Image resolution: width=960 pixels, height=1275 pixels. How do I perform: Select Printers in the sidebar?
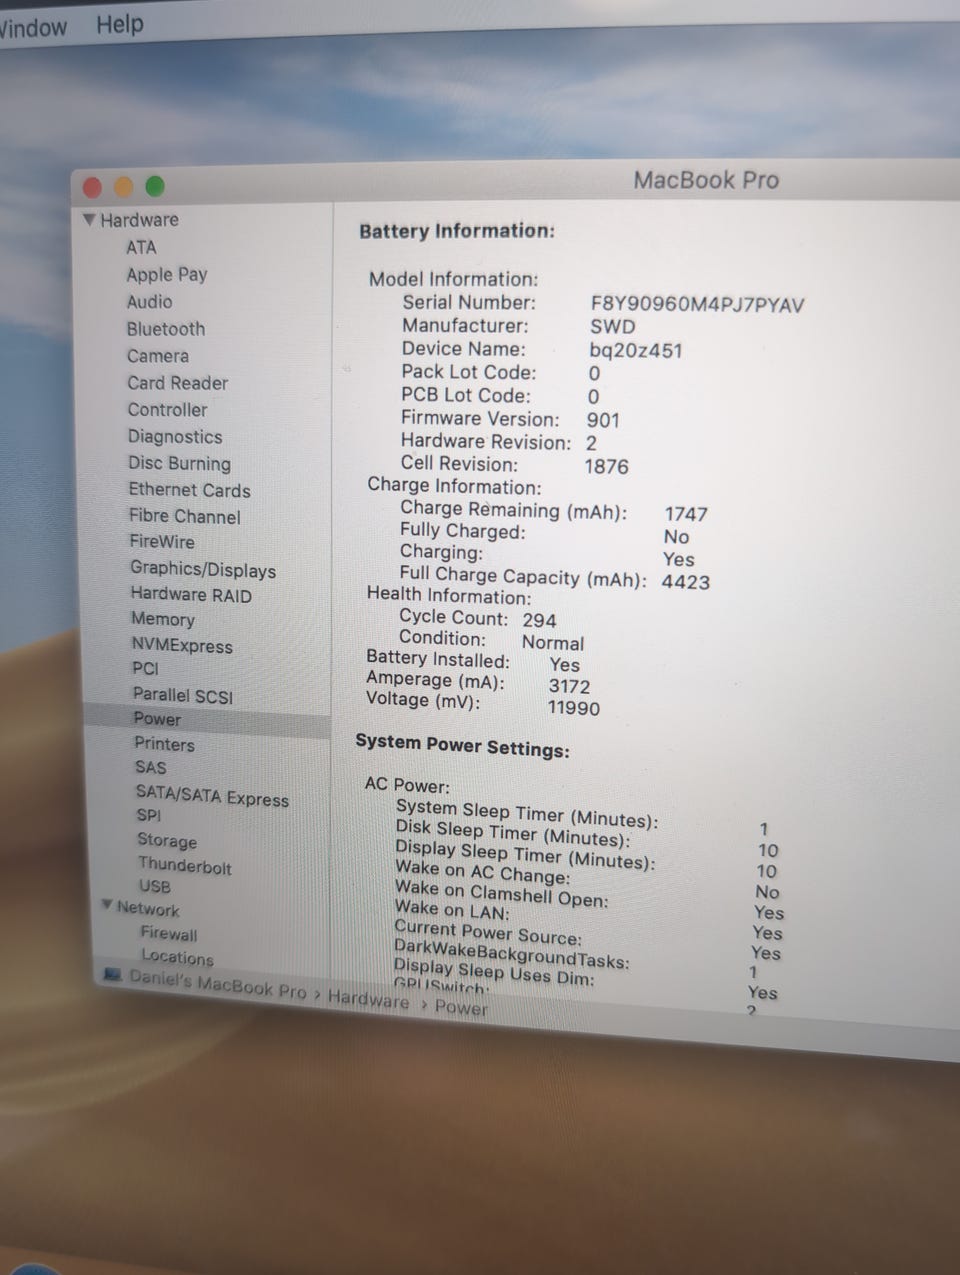coord(164,744)
